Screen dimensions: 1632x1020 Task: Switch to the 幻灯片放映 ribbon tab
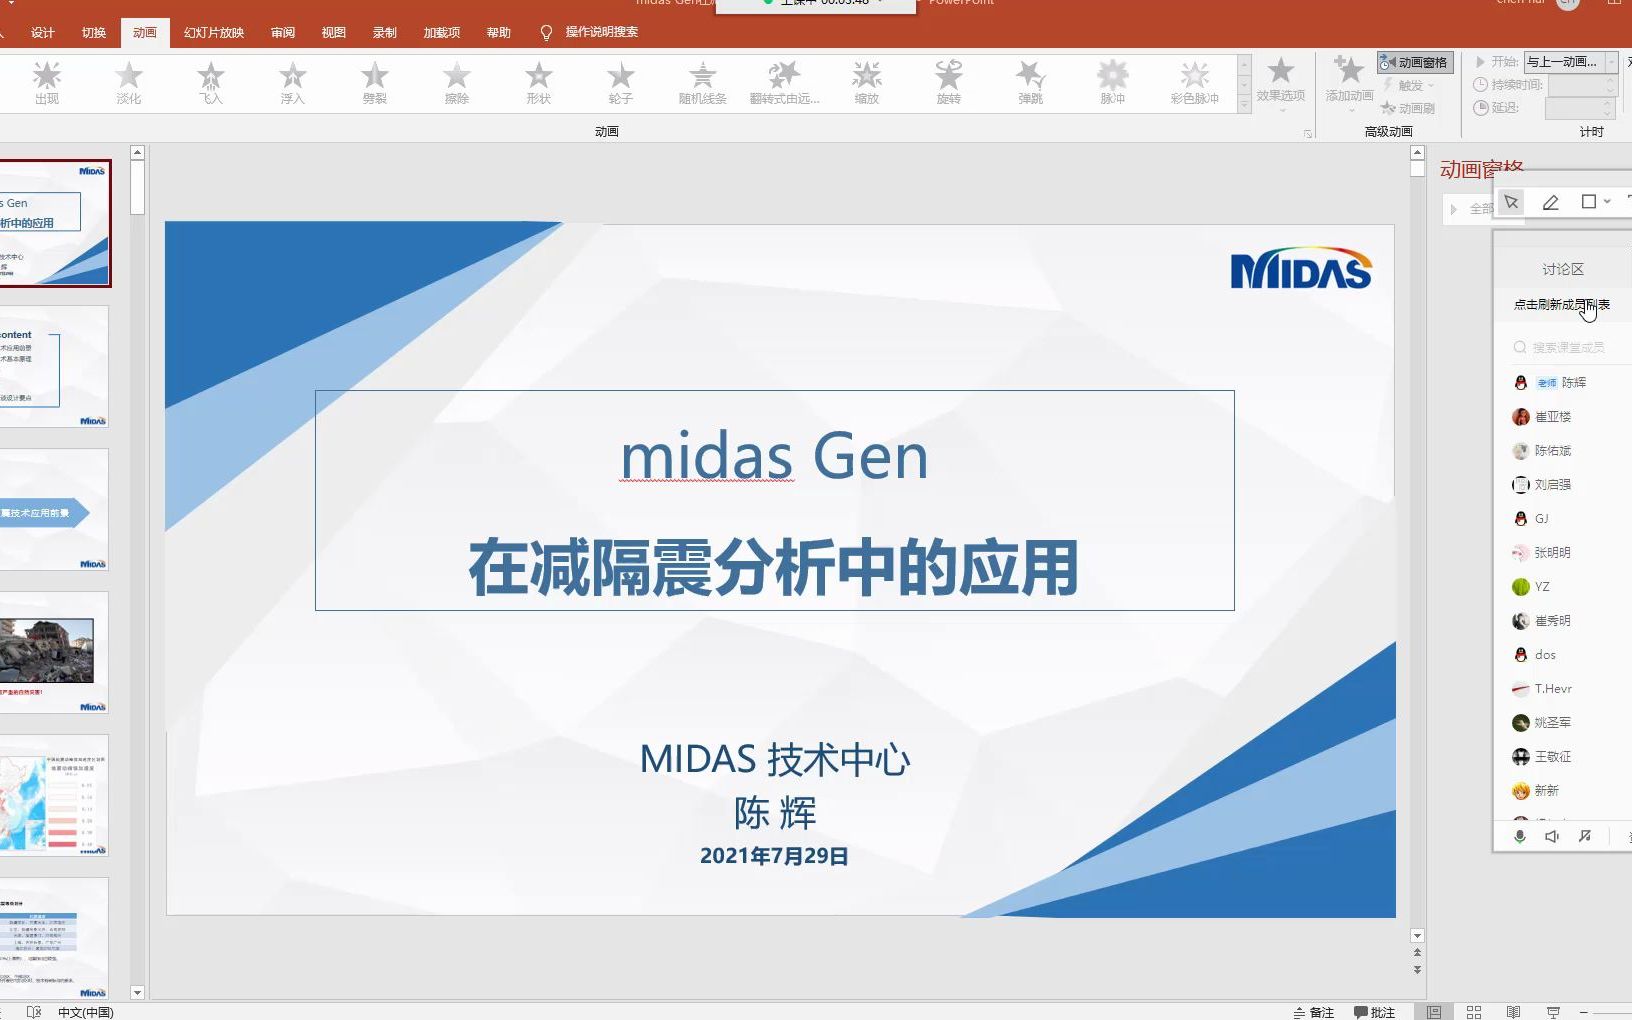click(213, 32)
